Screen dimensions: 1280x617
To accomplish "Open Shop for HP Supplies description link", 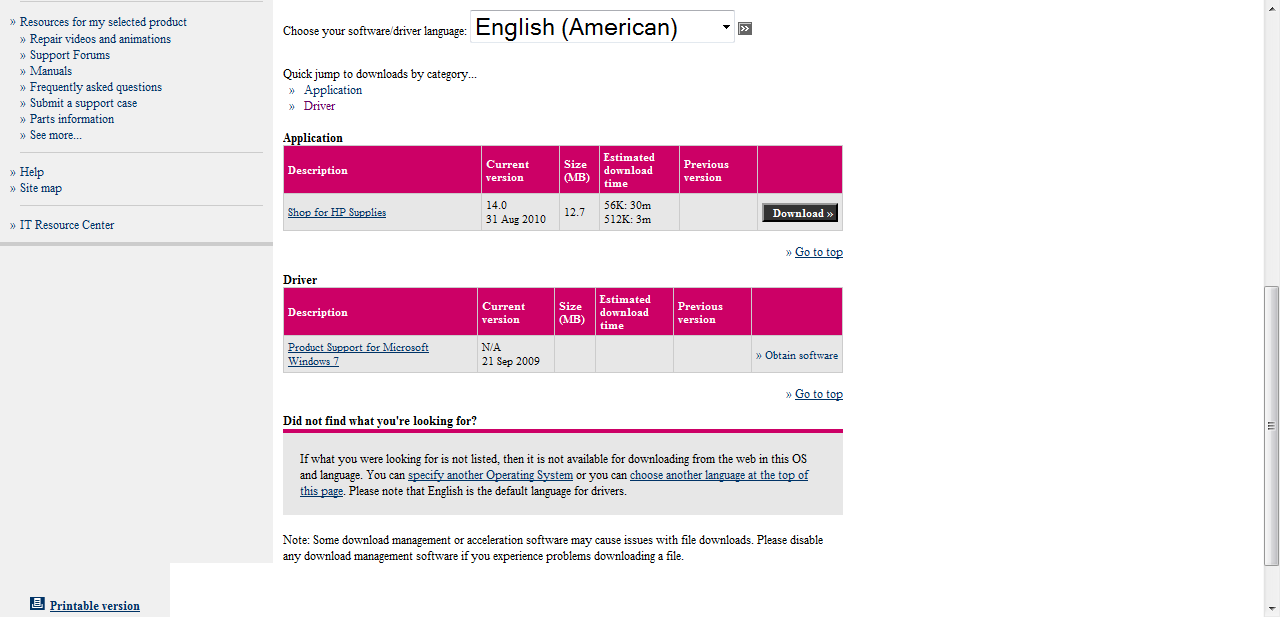I will point(336,213).
